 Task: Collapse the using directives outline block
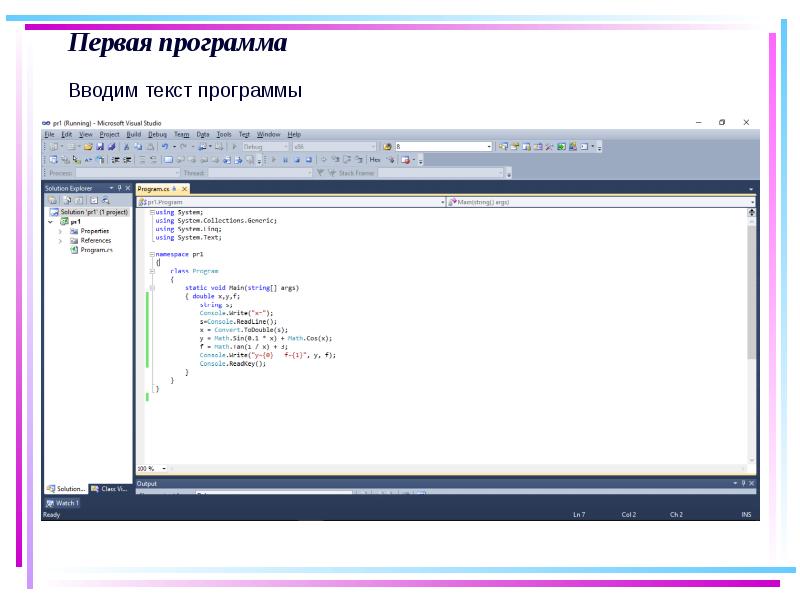click(152, 213)
